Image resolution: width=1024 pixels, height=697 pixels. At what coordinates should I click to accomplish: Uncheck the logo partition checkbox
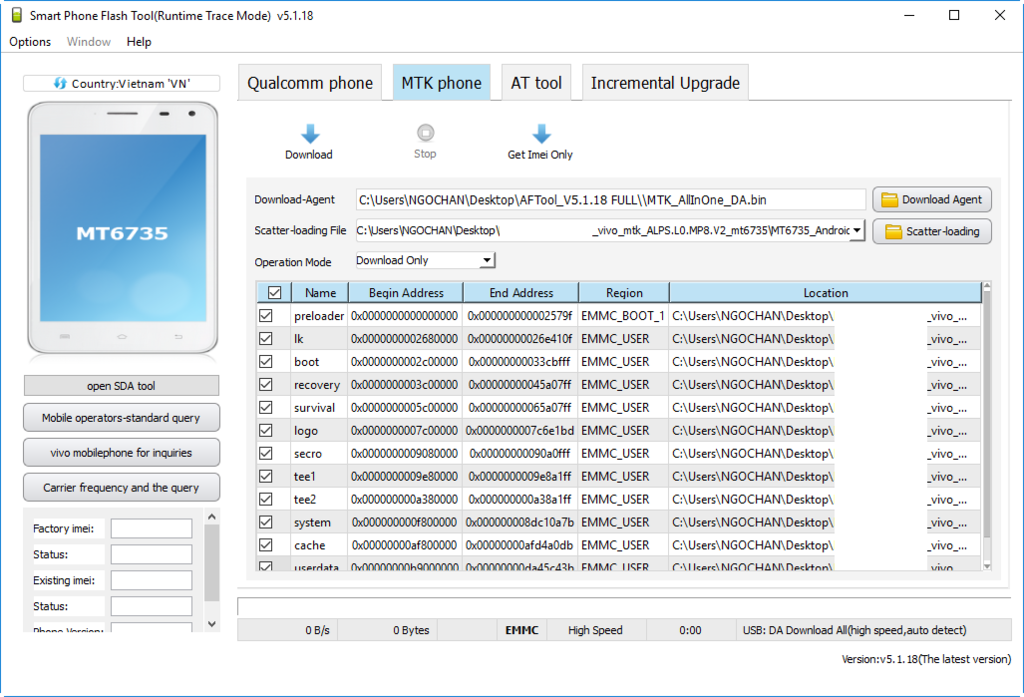(x=266, y=430)
